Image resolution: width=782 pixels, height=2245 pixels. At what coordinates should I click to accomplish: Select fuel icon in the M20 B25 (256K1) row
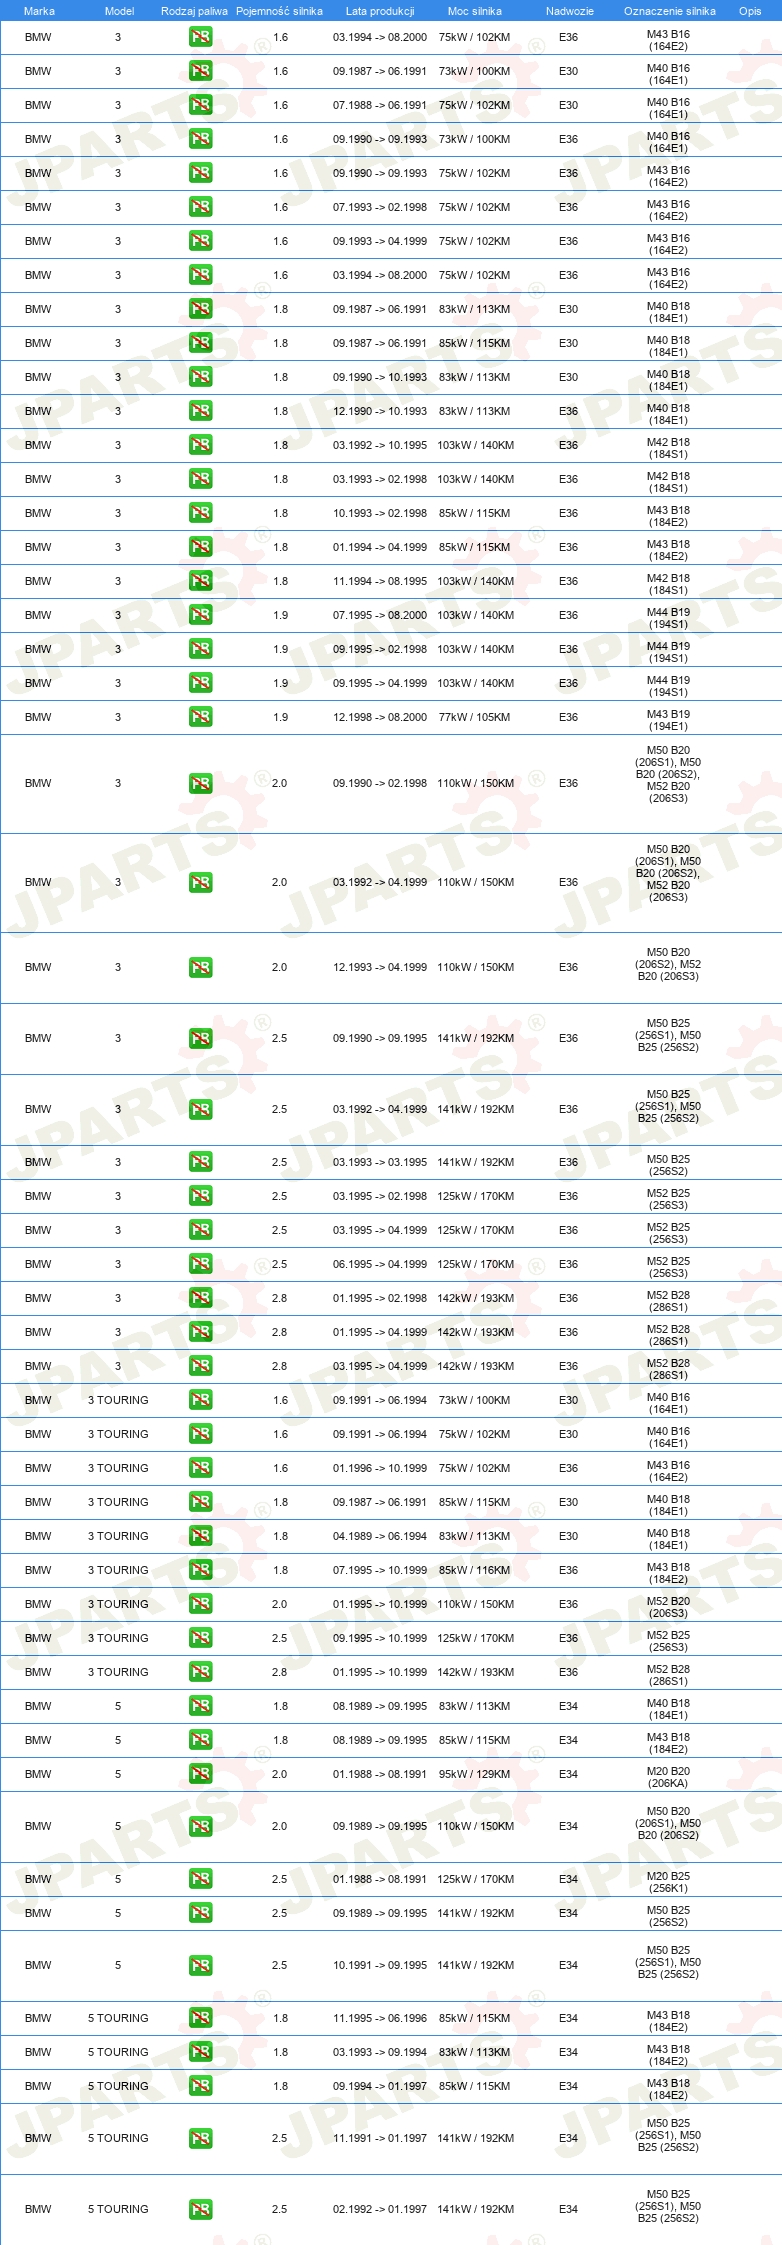point(200,1879)
